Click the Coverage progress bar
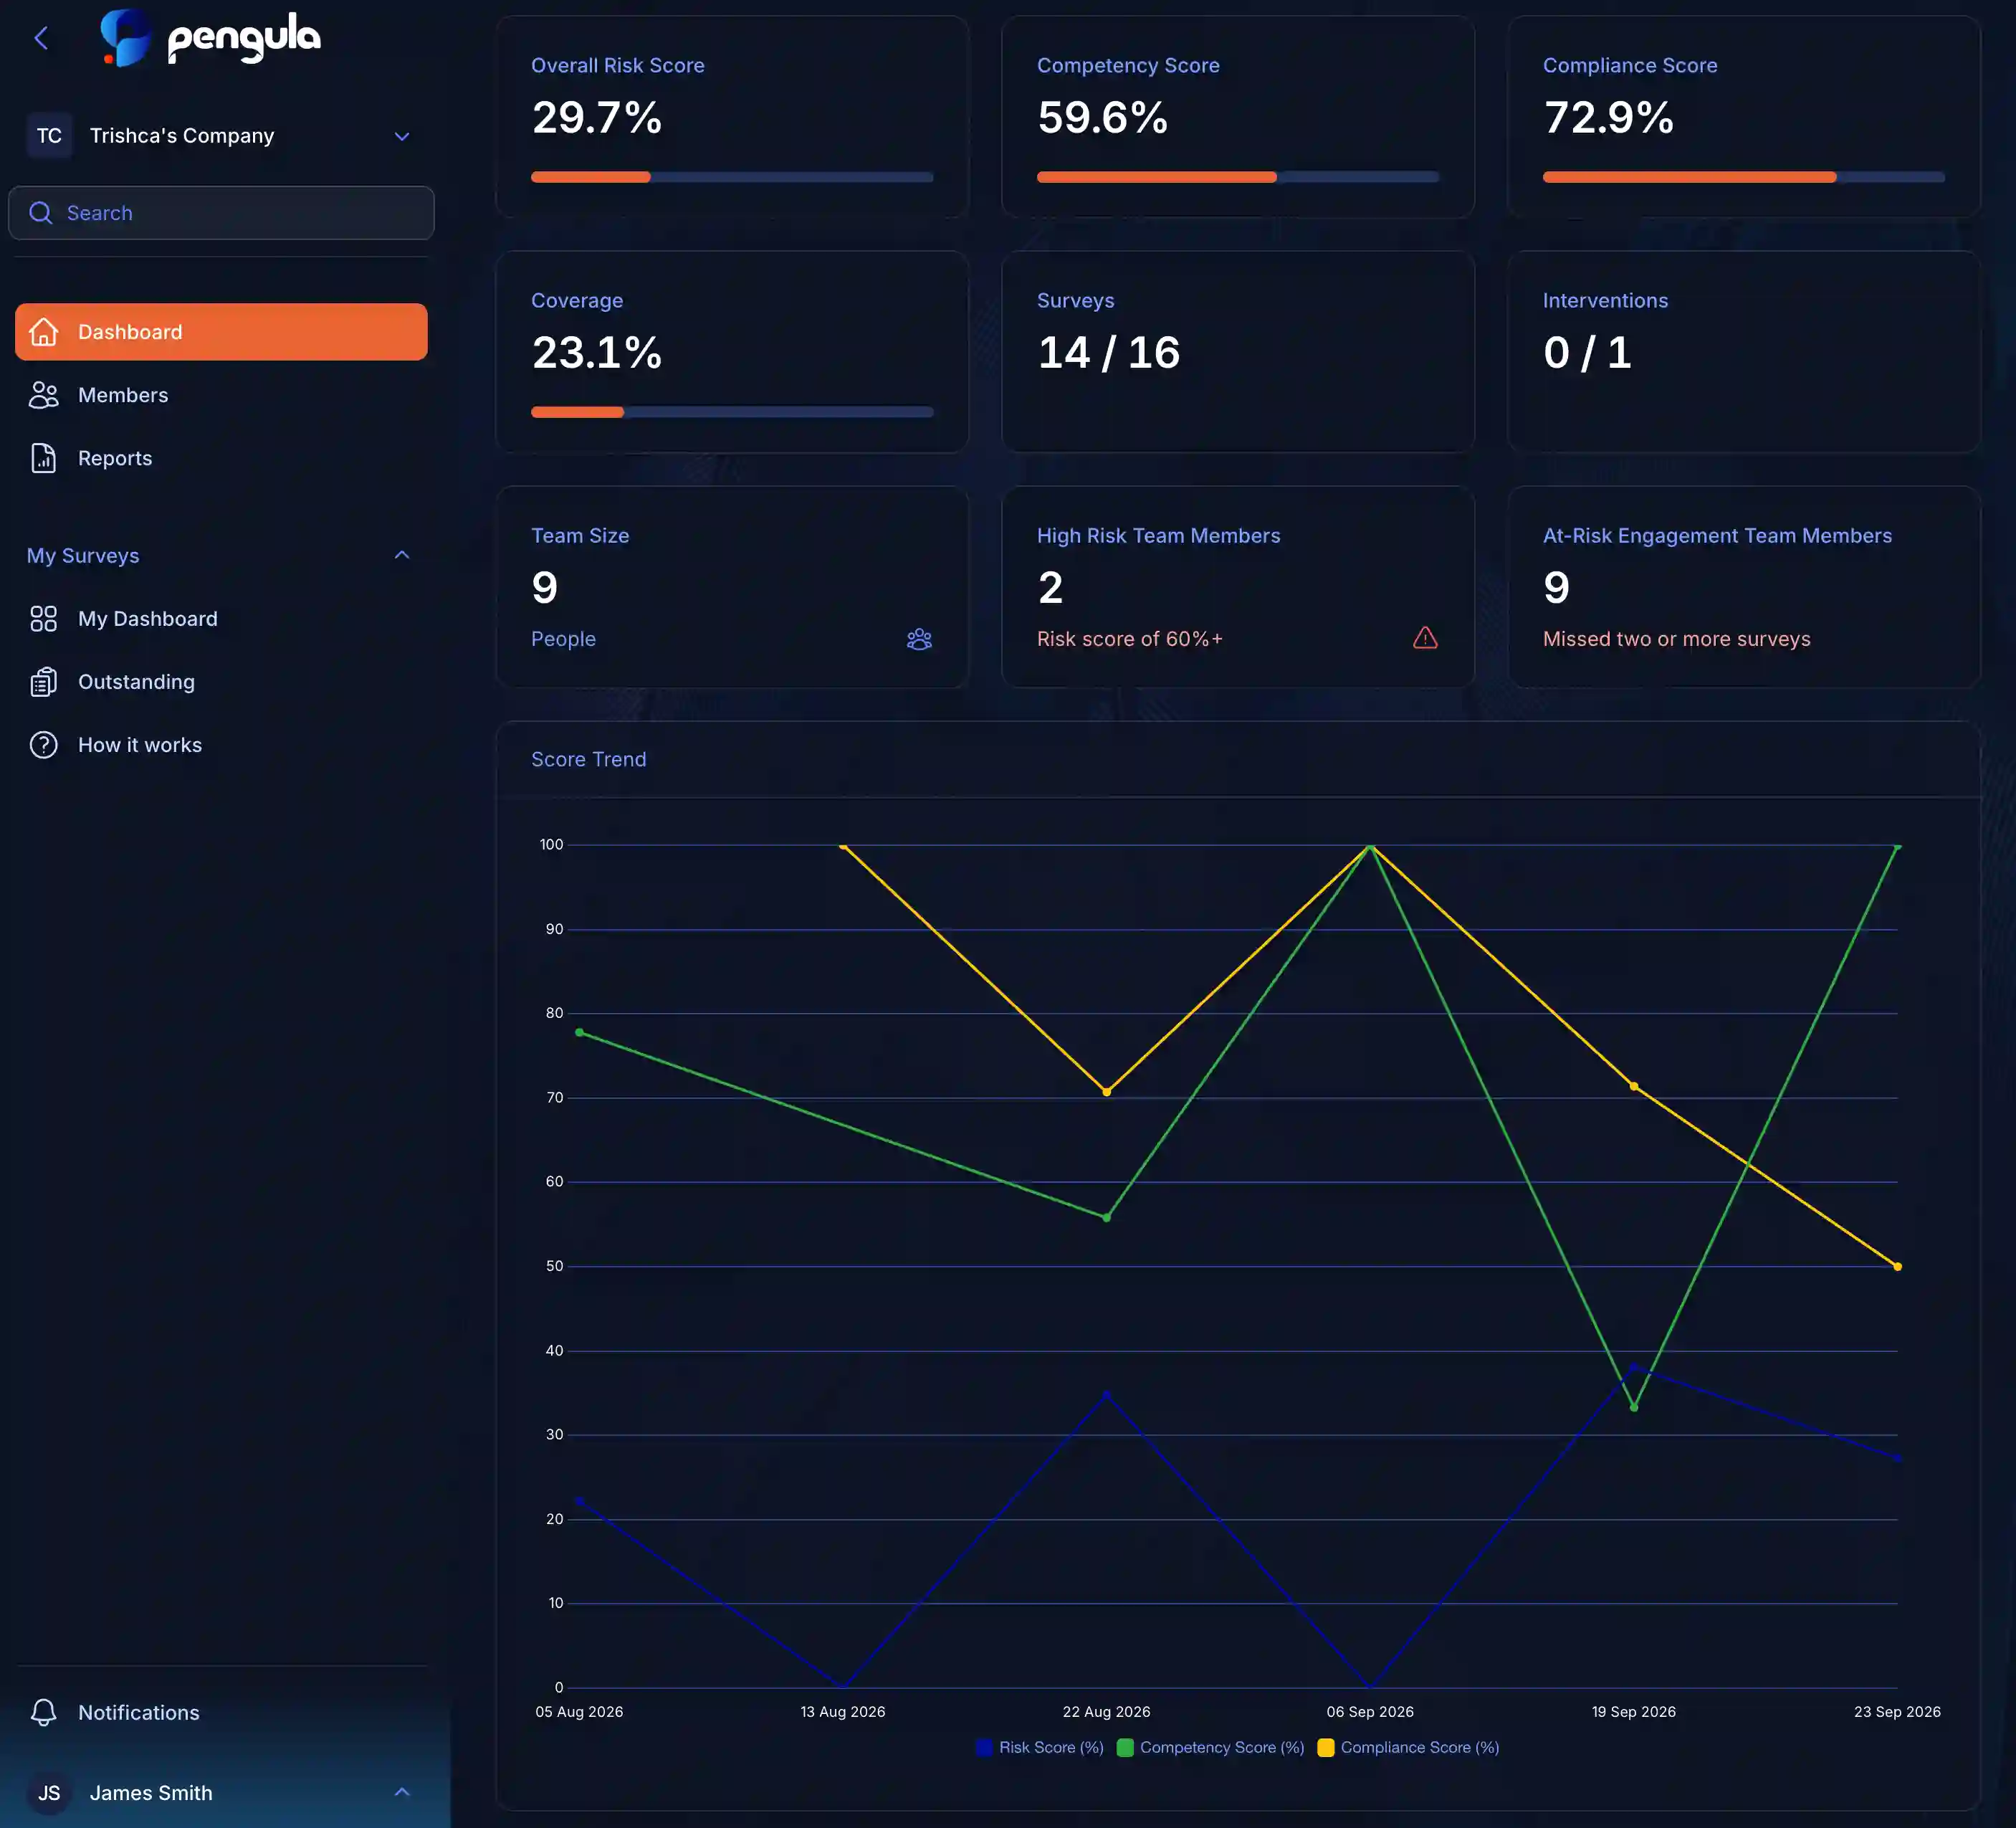The image size is (2016, 1828). (x=732, y=412)
